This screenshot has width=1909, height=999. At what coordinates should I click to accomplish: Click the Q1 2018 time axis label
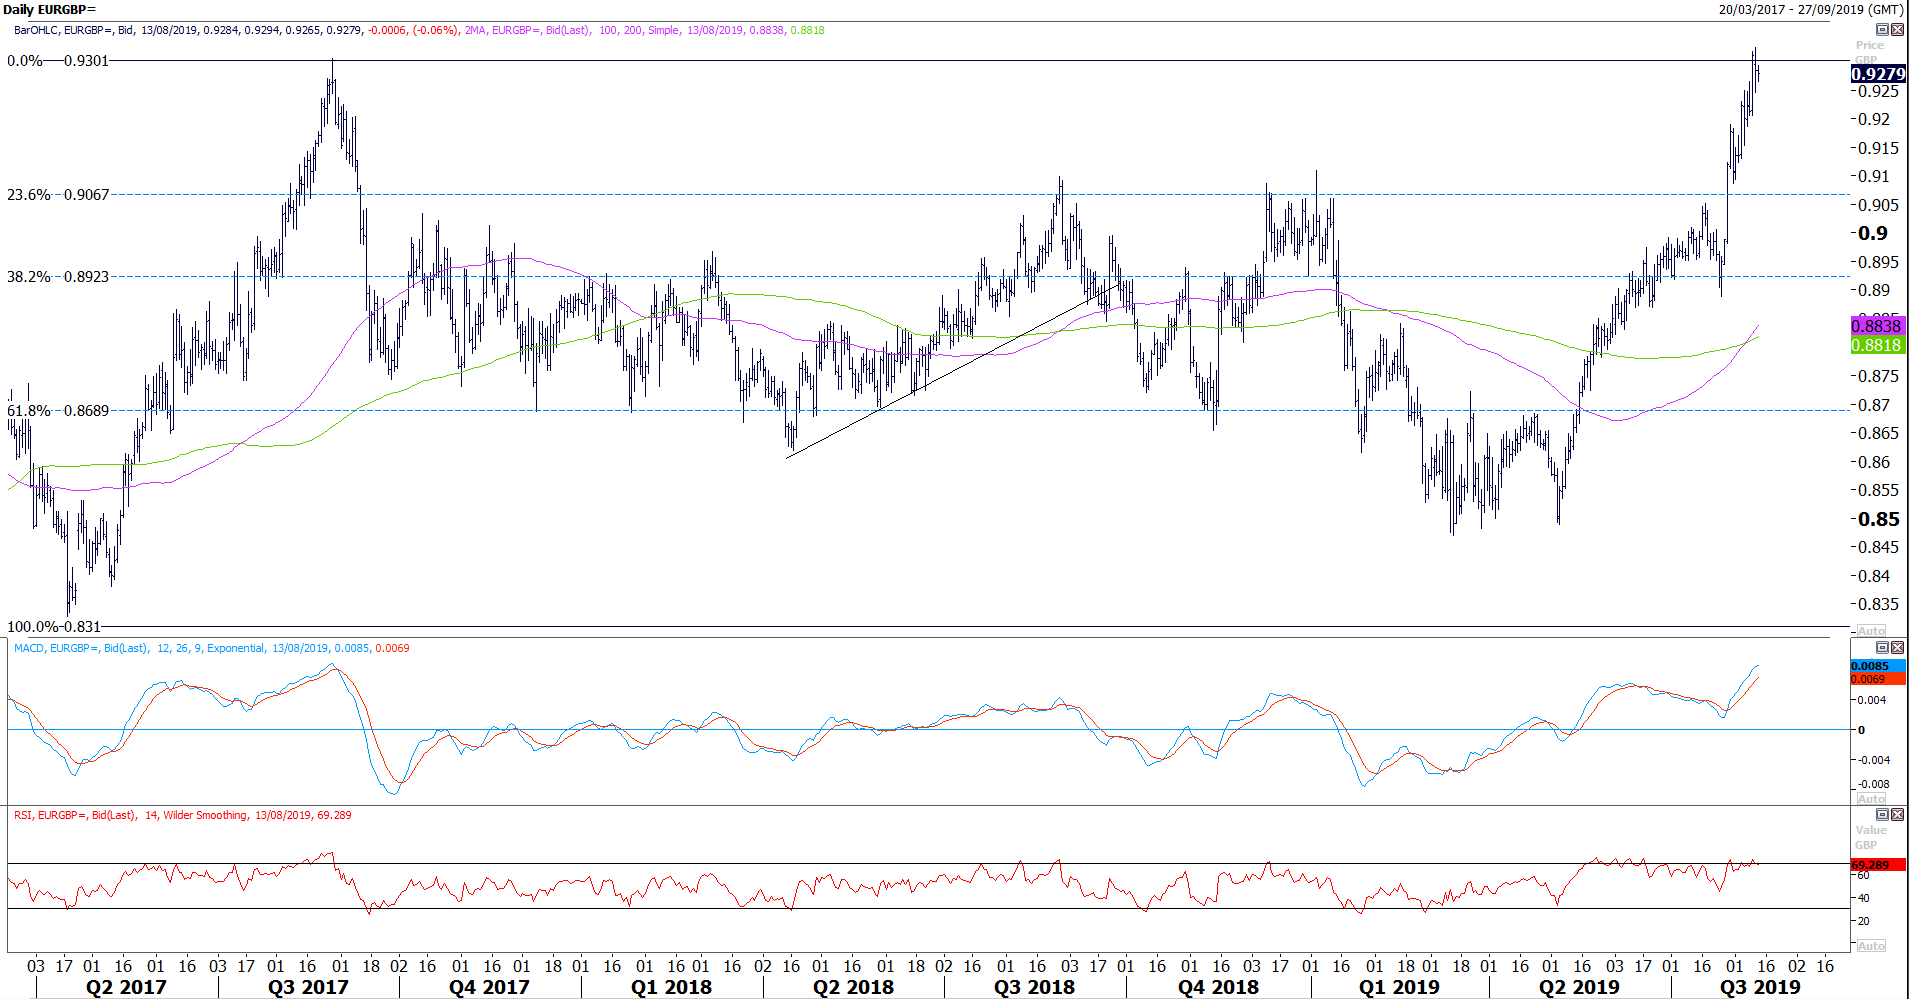coord(671,987)
